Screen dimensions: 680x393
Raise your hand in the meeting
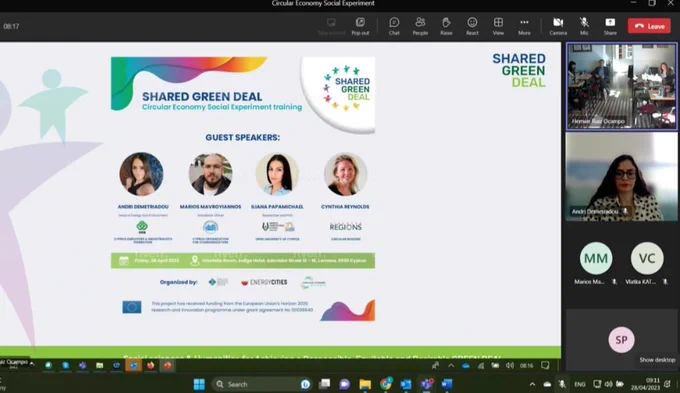[x=446, y=26]
